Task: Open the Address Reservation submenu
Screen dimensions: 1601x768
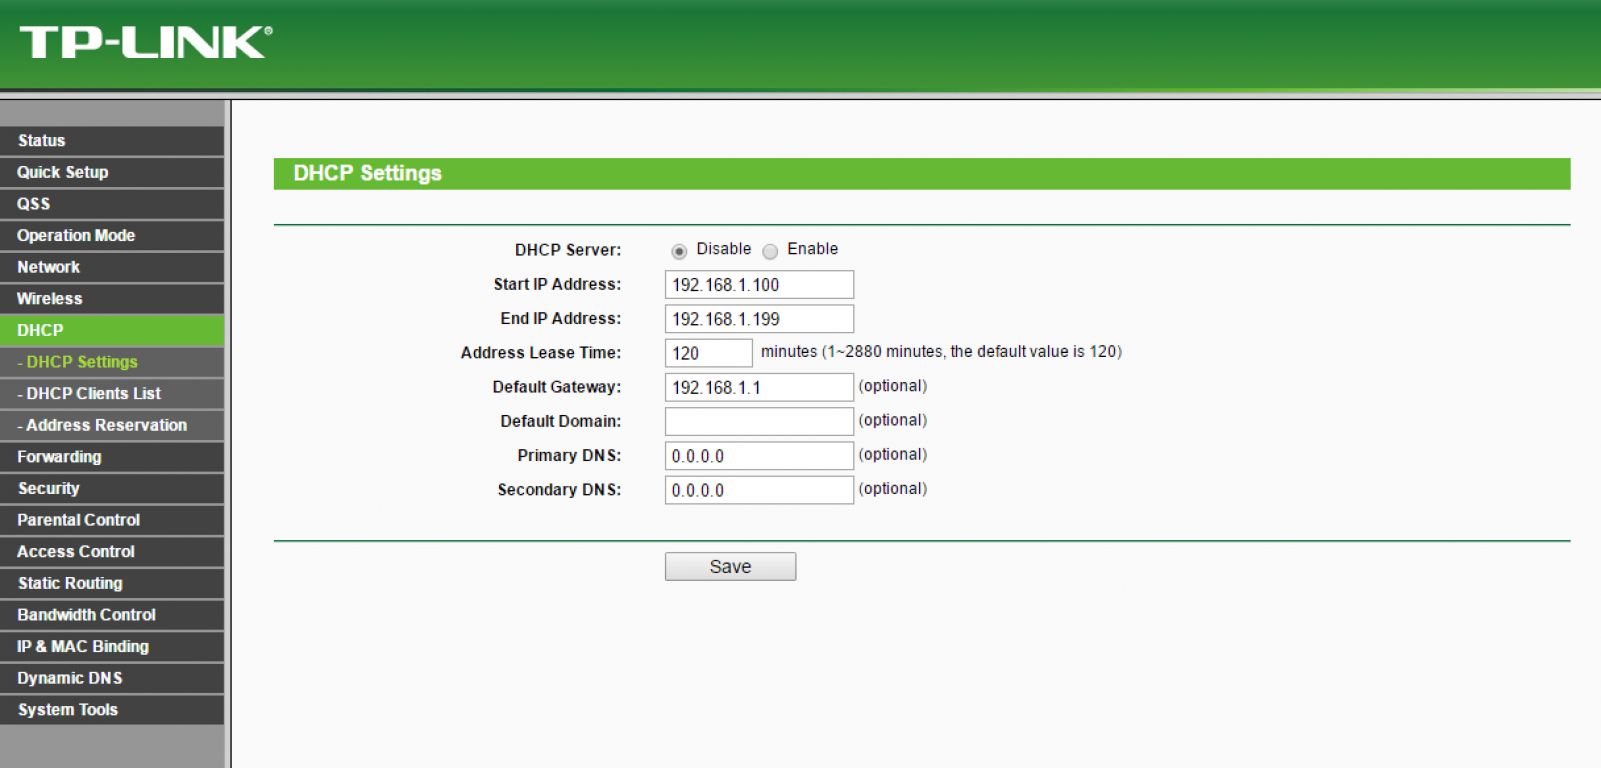Action: click(x=112, y=425)
